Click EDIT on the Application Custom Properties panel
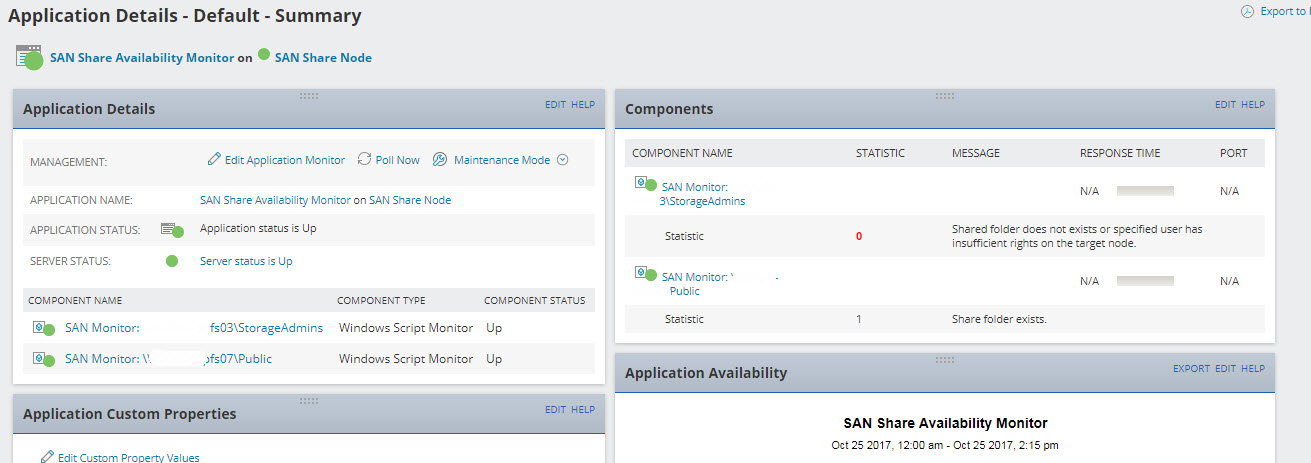The width and height of the screenshot is (1311, 463). coord(555,409)
